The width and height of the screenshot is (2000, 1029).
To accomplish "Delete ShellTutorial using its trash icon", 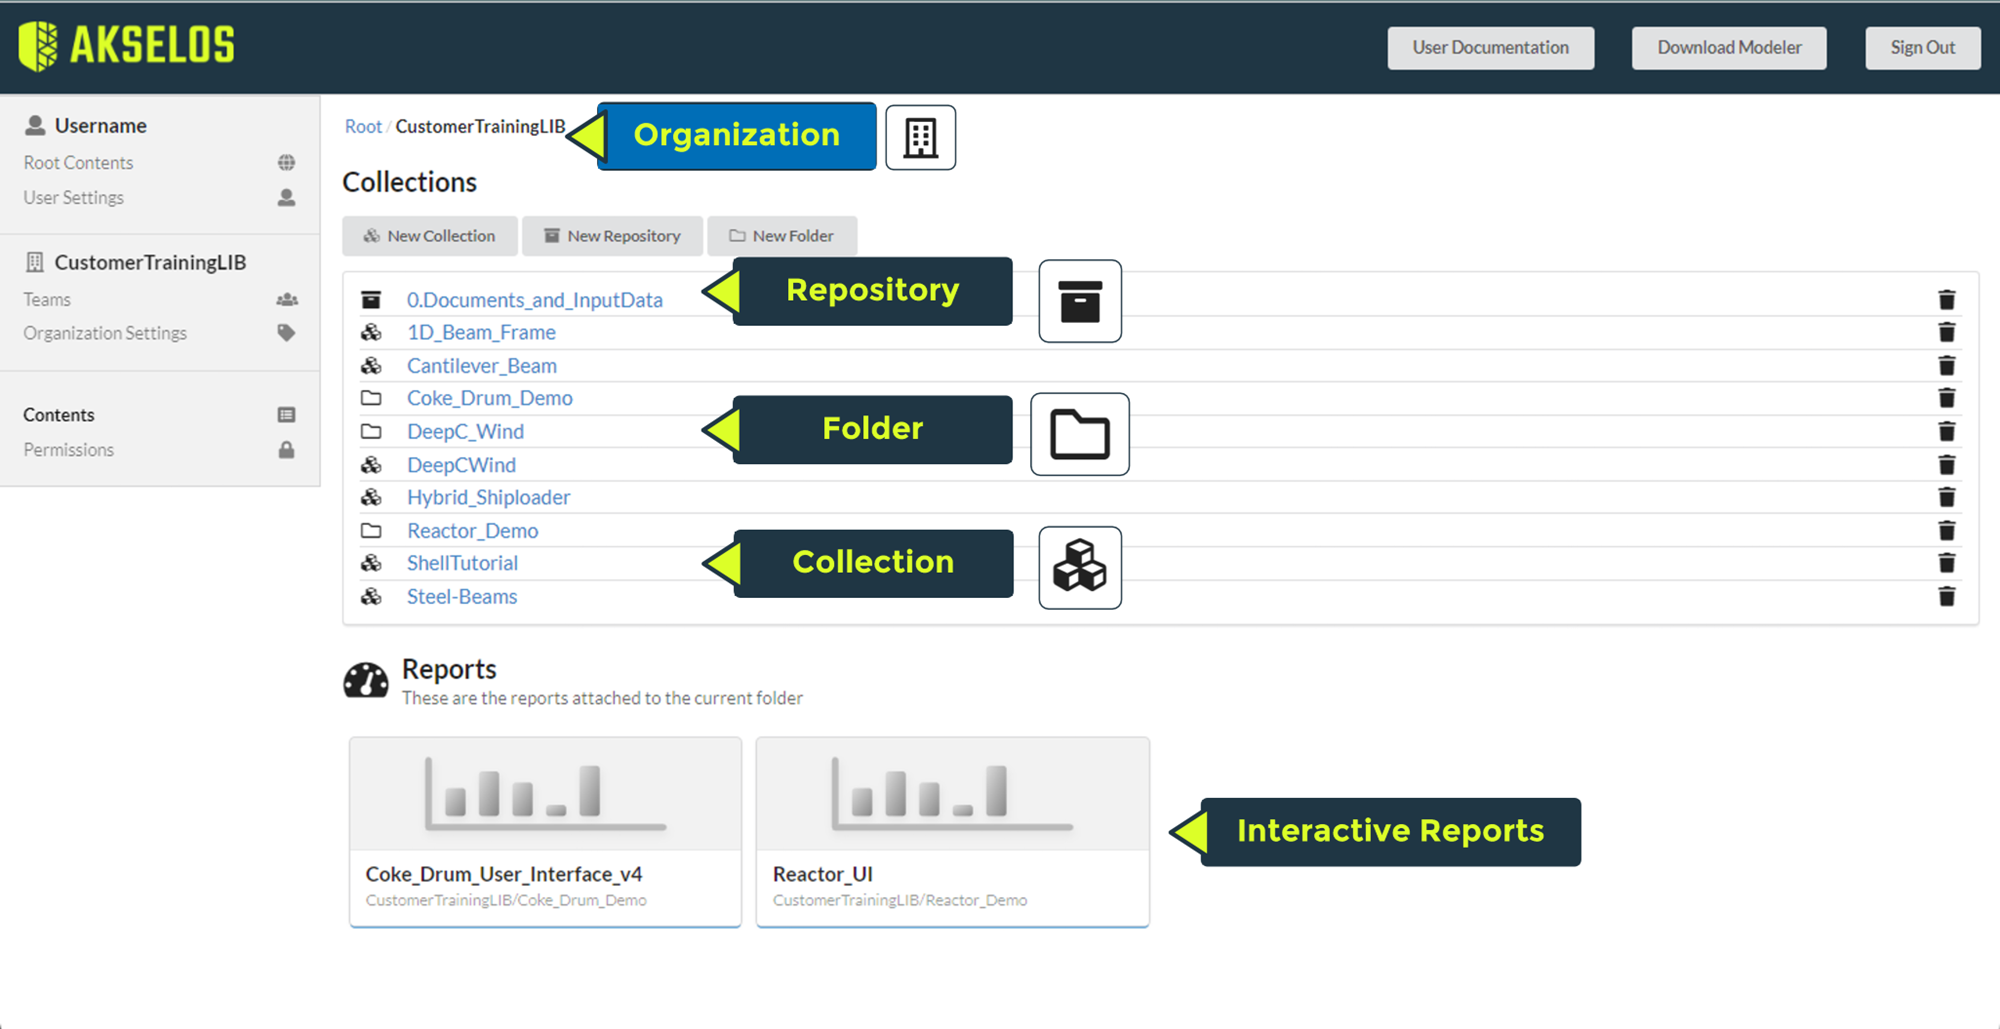I will click(x=1946, y=563).
